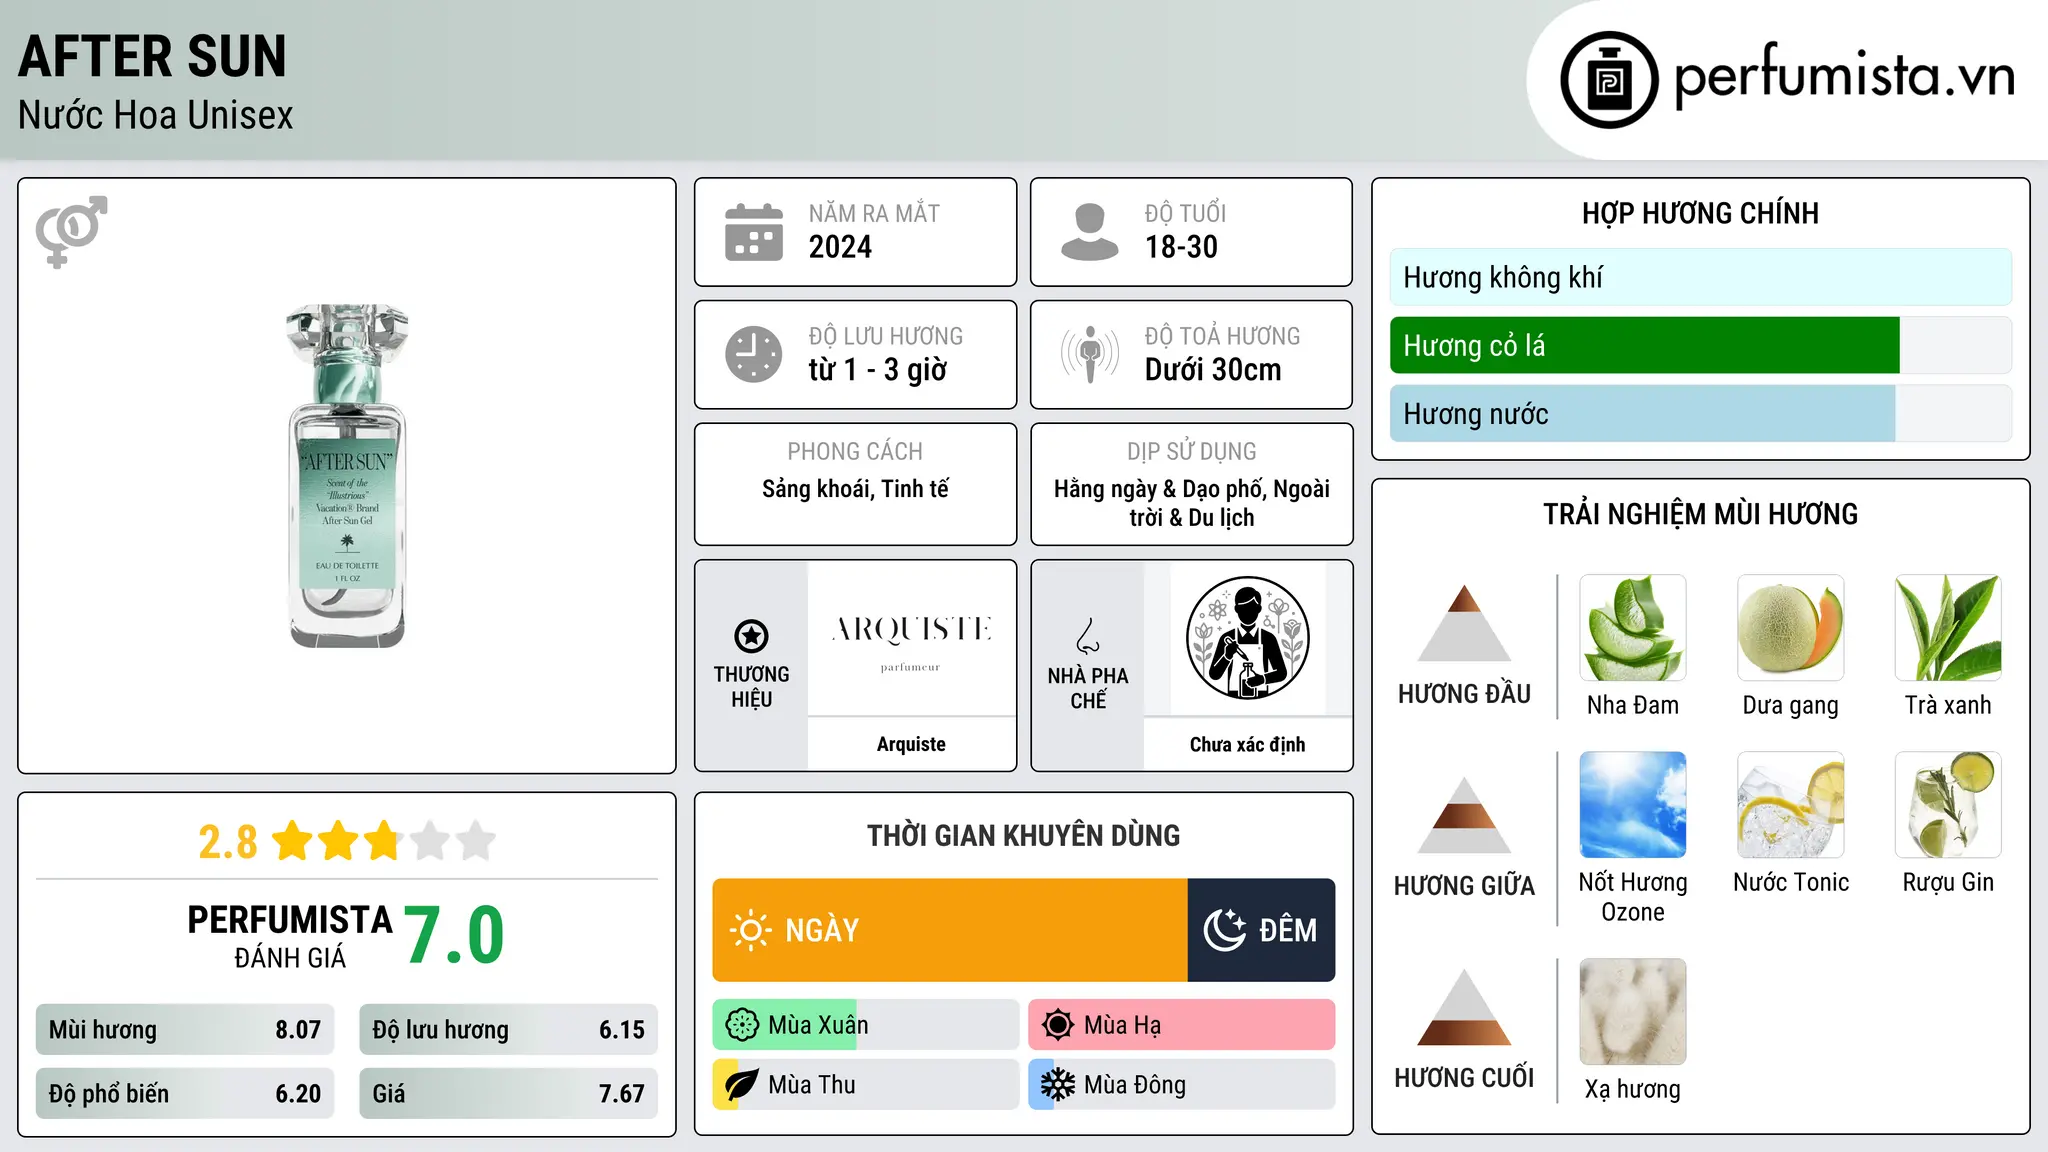
Task: Click the perfumer illustration above Chưa xác định
Action: (x=1247, y=638)
